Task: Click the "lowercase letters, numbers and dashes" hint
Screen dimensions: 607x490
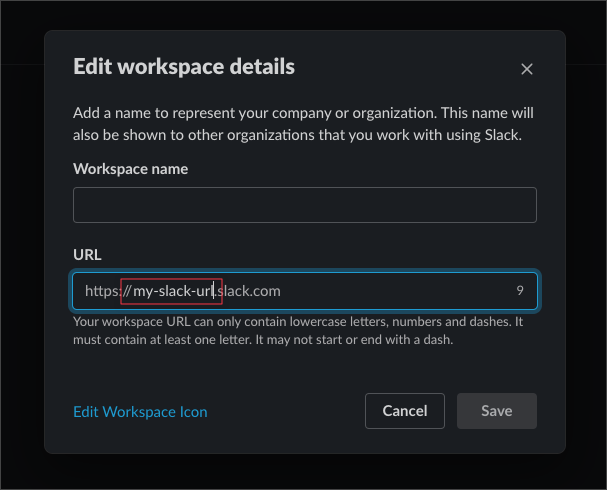Action: click(400, 320)
